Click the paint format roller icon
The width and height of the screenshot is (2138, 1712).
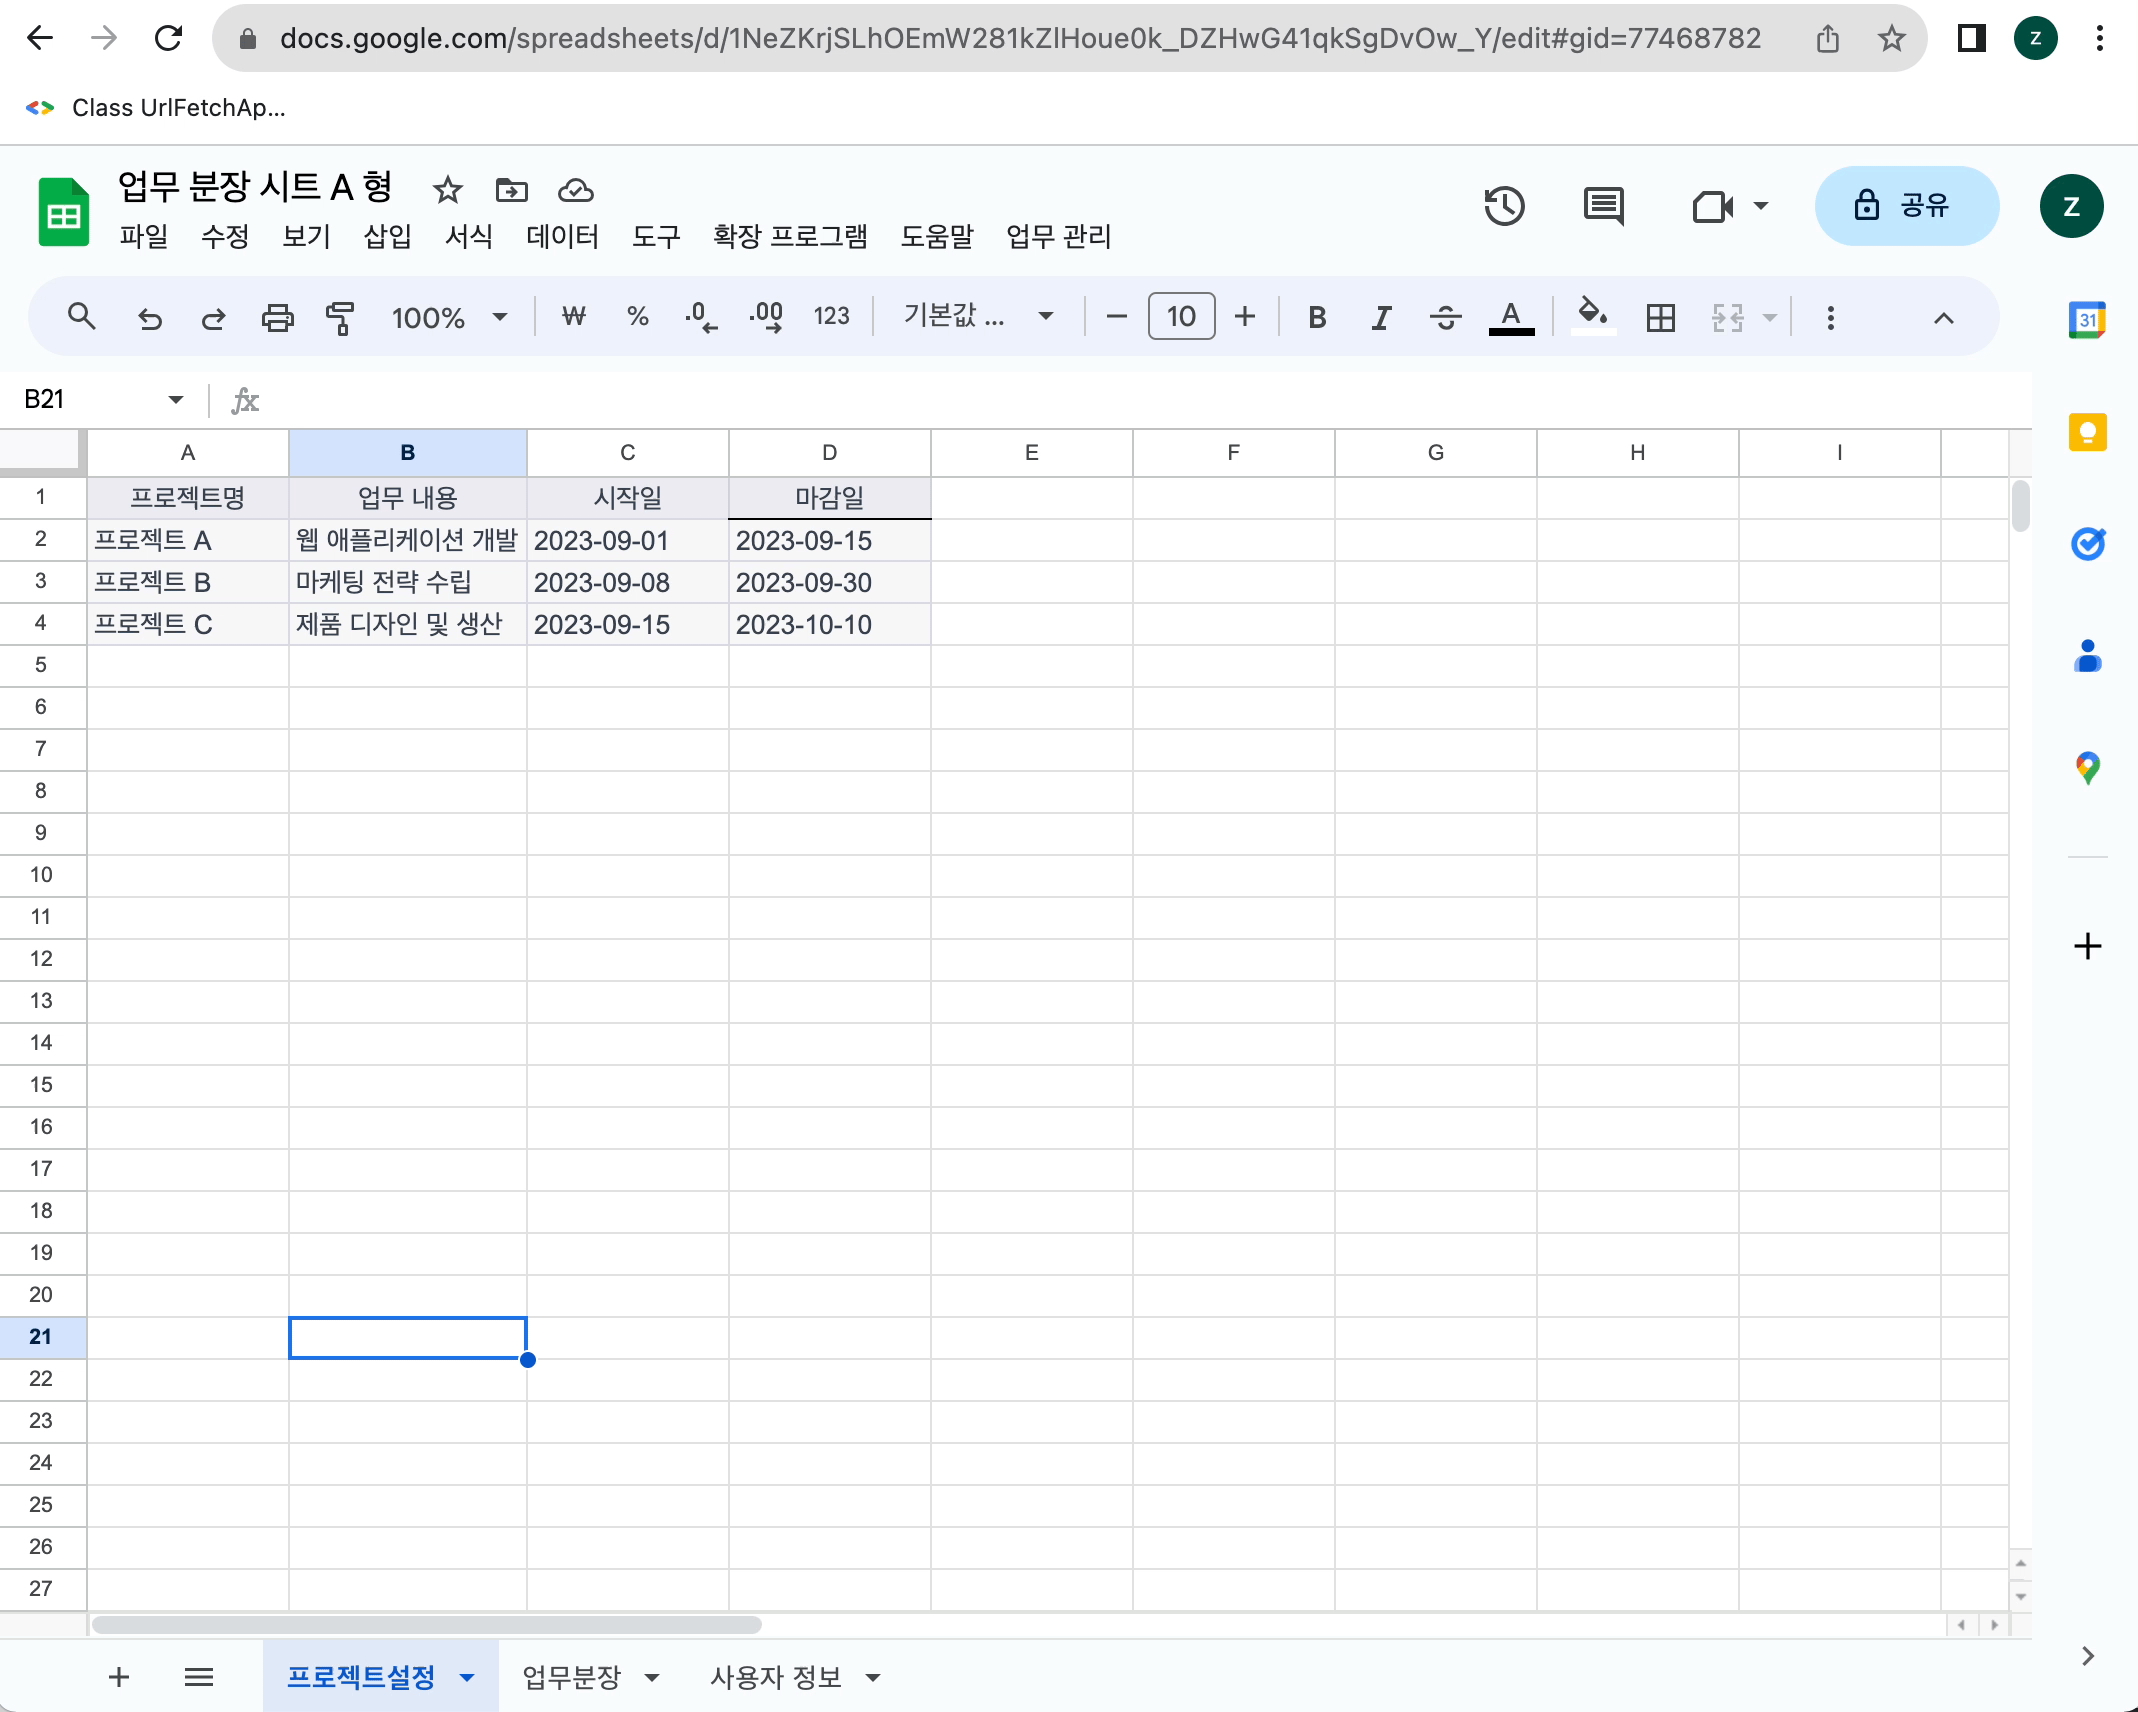[x=340, y=318]
